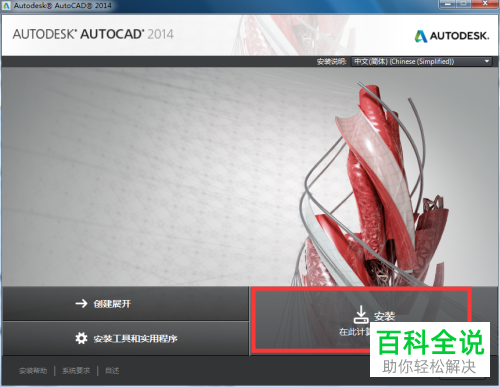Open the installation language dropdown
The height and width of the screenshot is (387, 500).
(x=421, y=61)
